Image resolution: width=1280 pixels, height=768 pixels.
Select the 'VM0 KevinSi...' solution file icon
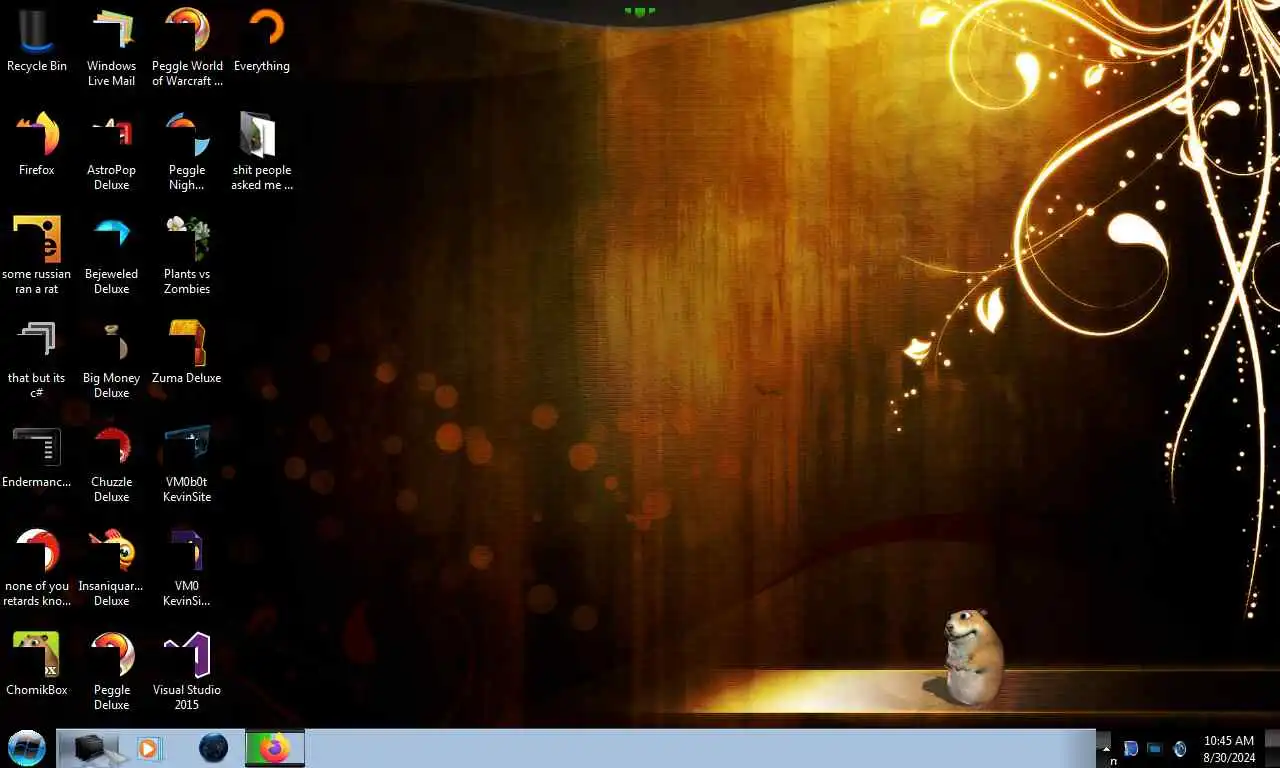tap(187, 568)
